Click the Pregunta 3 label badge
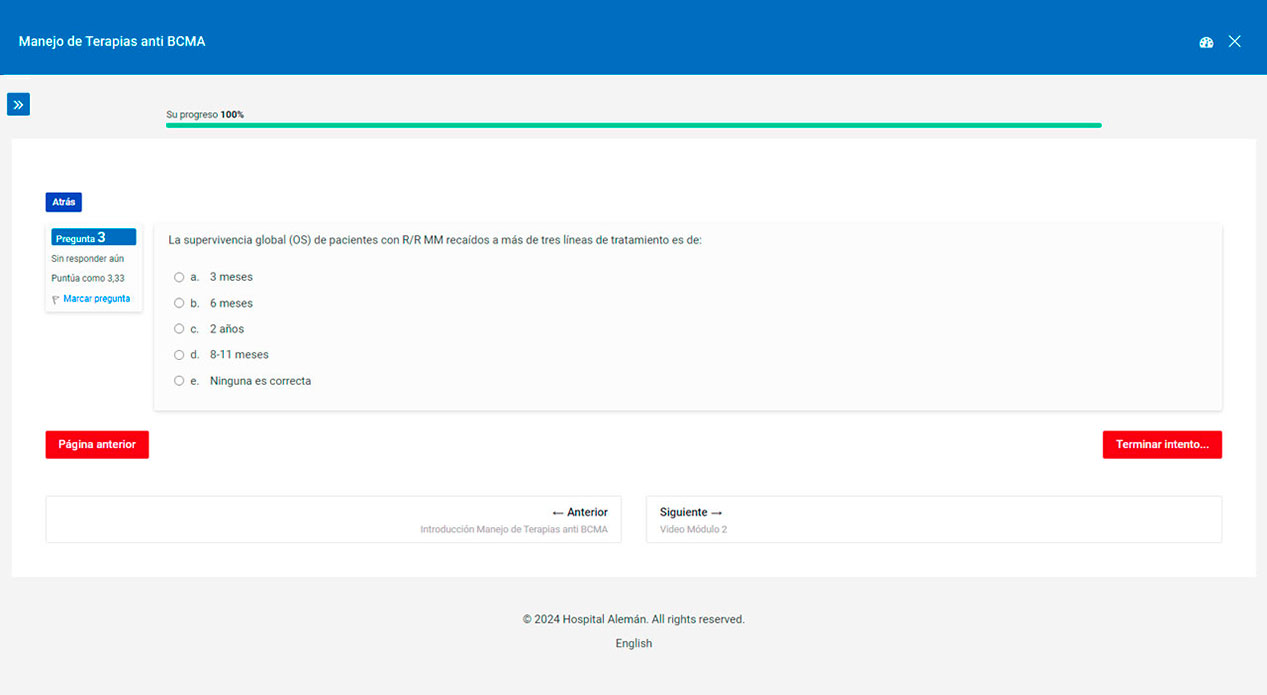 [93, 238]
